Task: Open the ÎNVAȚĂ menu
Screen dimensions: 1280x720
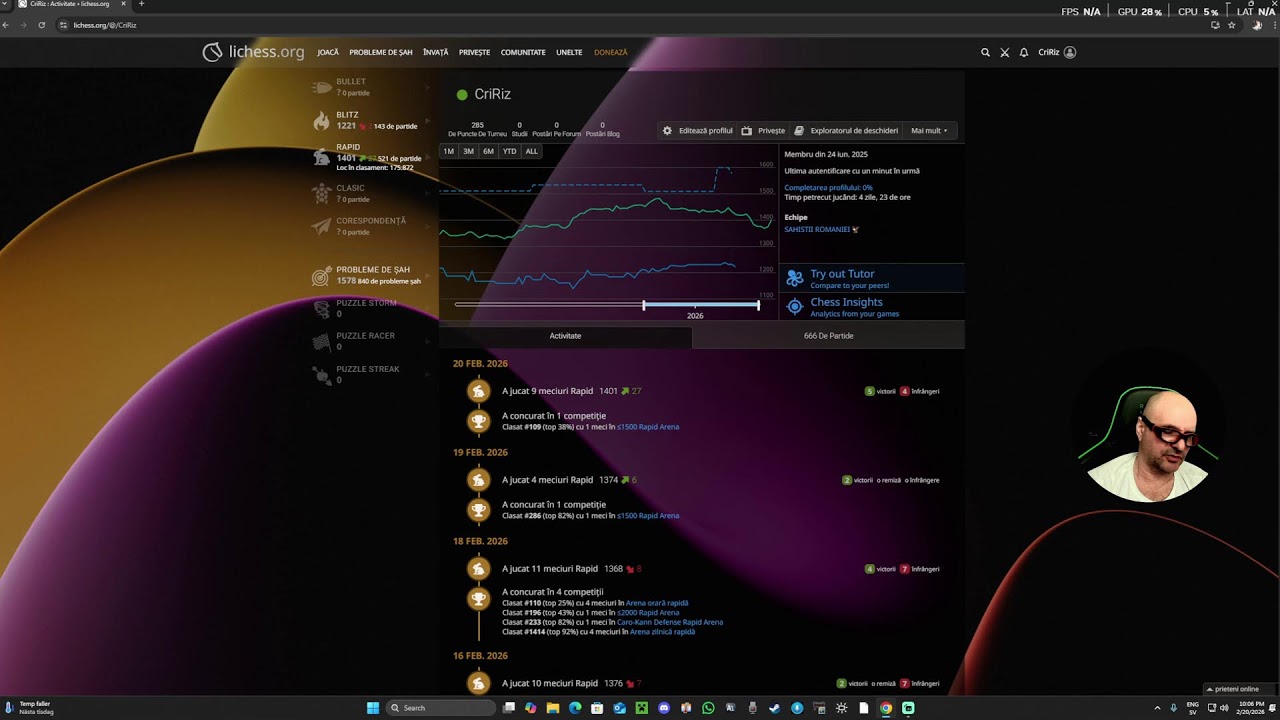Action: (x=436, y=52)
